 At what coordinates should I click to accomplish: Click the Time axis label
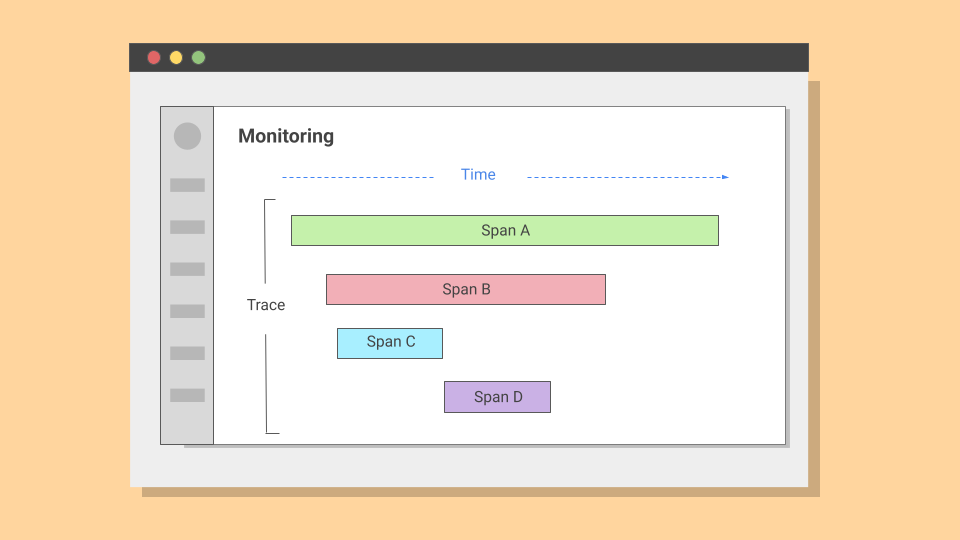tap(478, 174)
